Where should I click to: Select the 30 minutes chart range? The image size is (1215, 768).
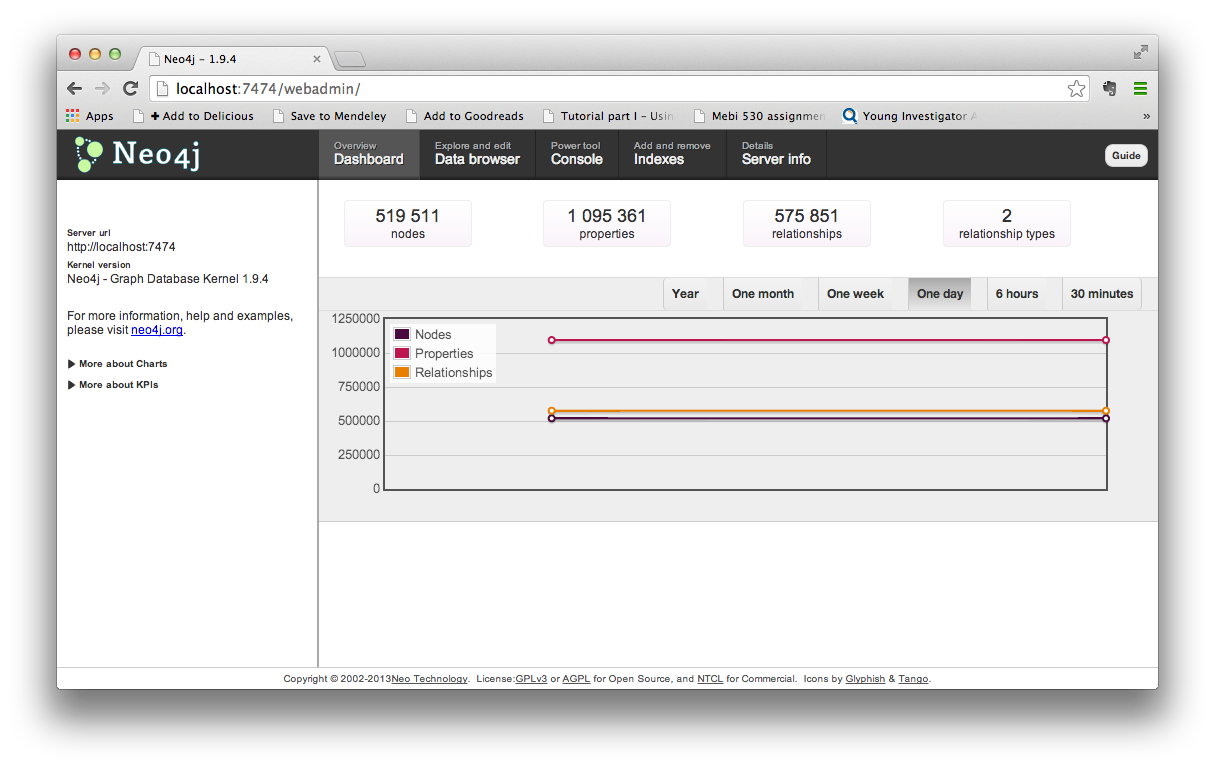click(1102, 294)
